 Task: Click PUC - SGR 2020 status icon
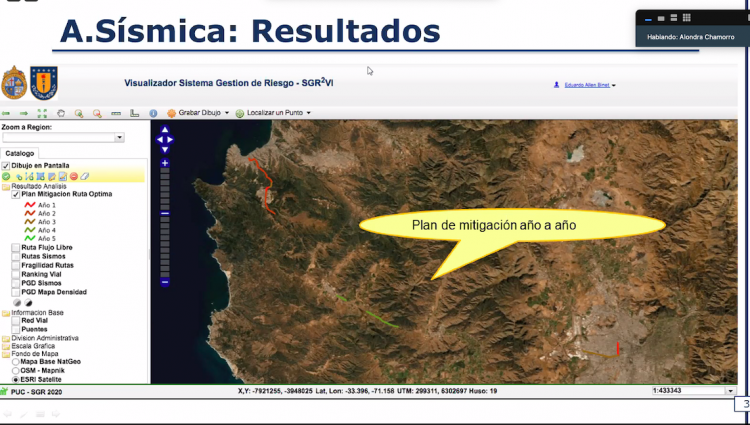coord(5,392)
